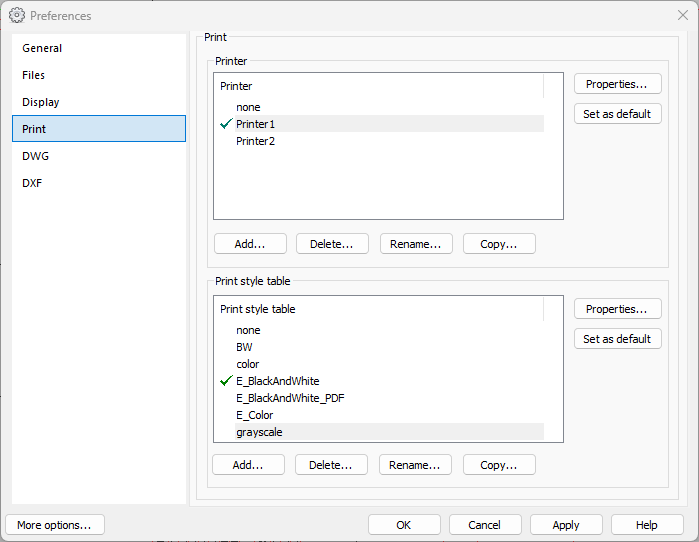699x542 pixels.
Task: Select Printer2 in the printer list
Action: point(255,141)
